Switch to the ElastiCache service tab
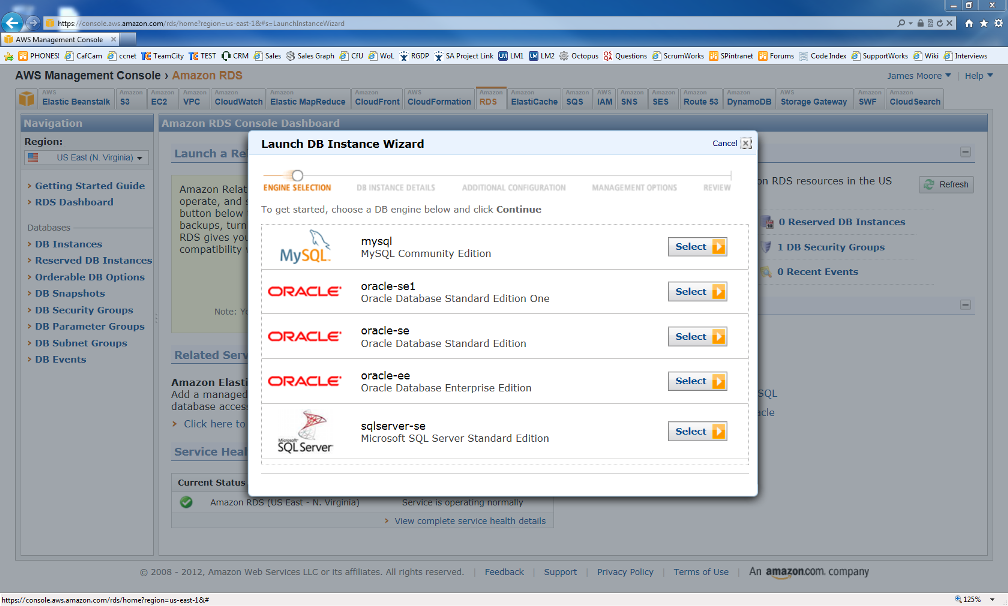Screen dimensions: 1008x606 pyautogui.click(x=534, y=99)
